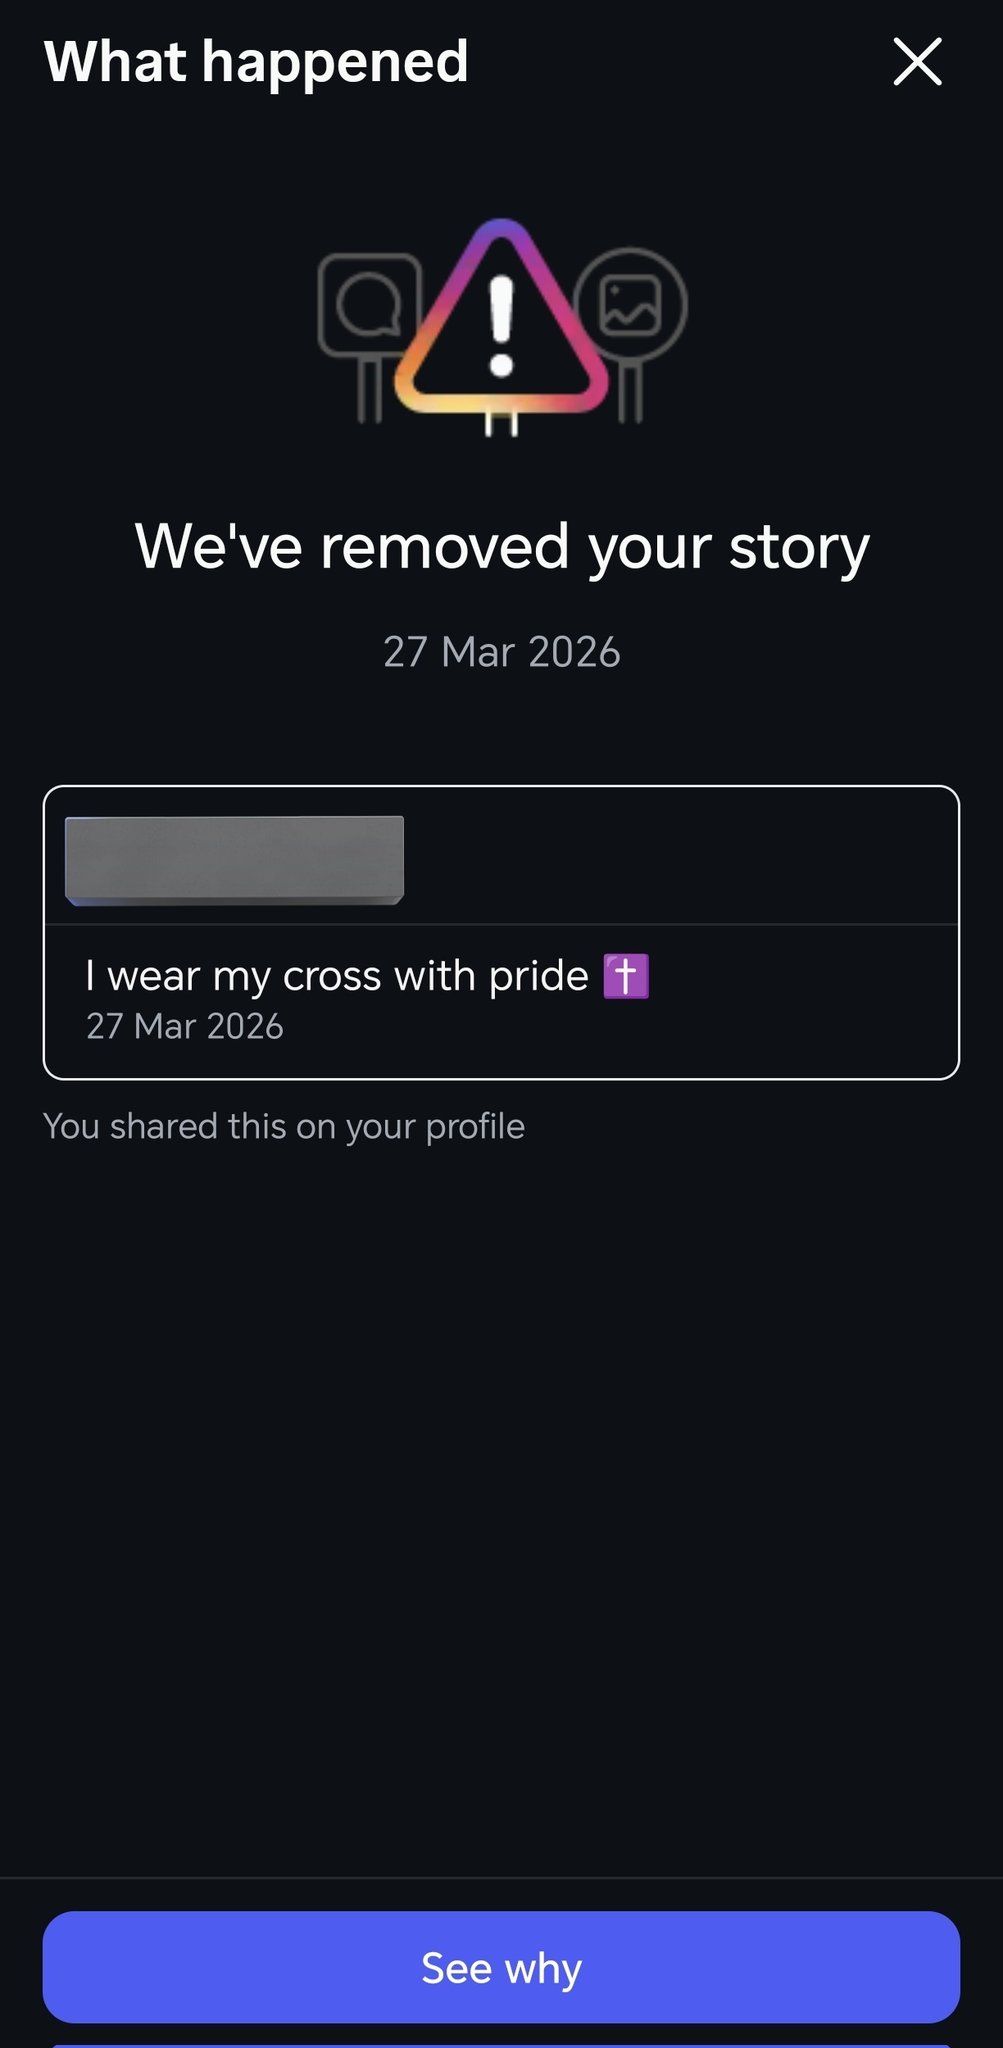The width and height of the screenshot is (1003, 2048).
Task: Tap the We've removed your story heading
Action: click(501, 547)
